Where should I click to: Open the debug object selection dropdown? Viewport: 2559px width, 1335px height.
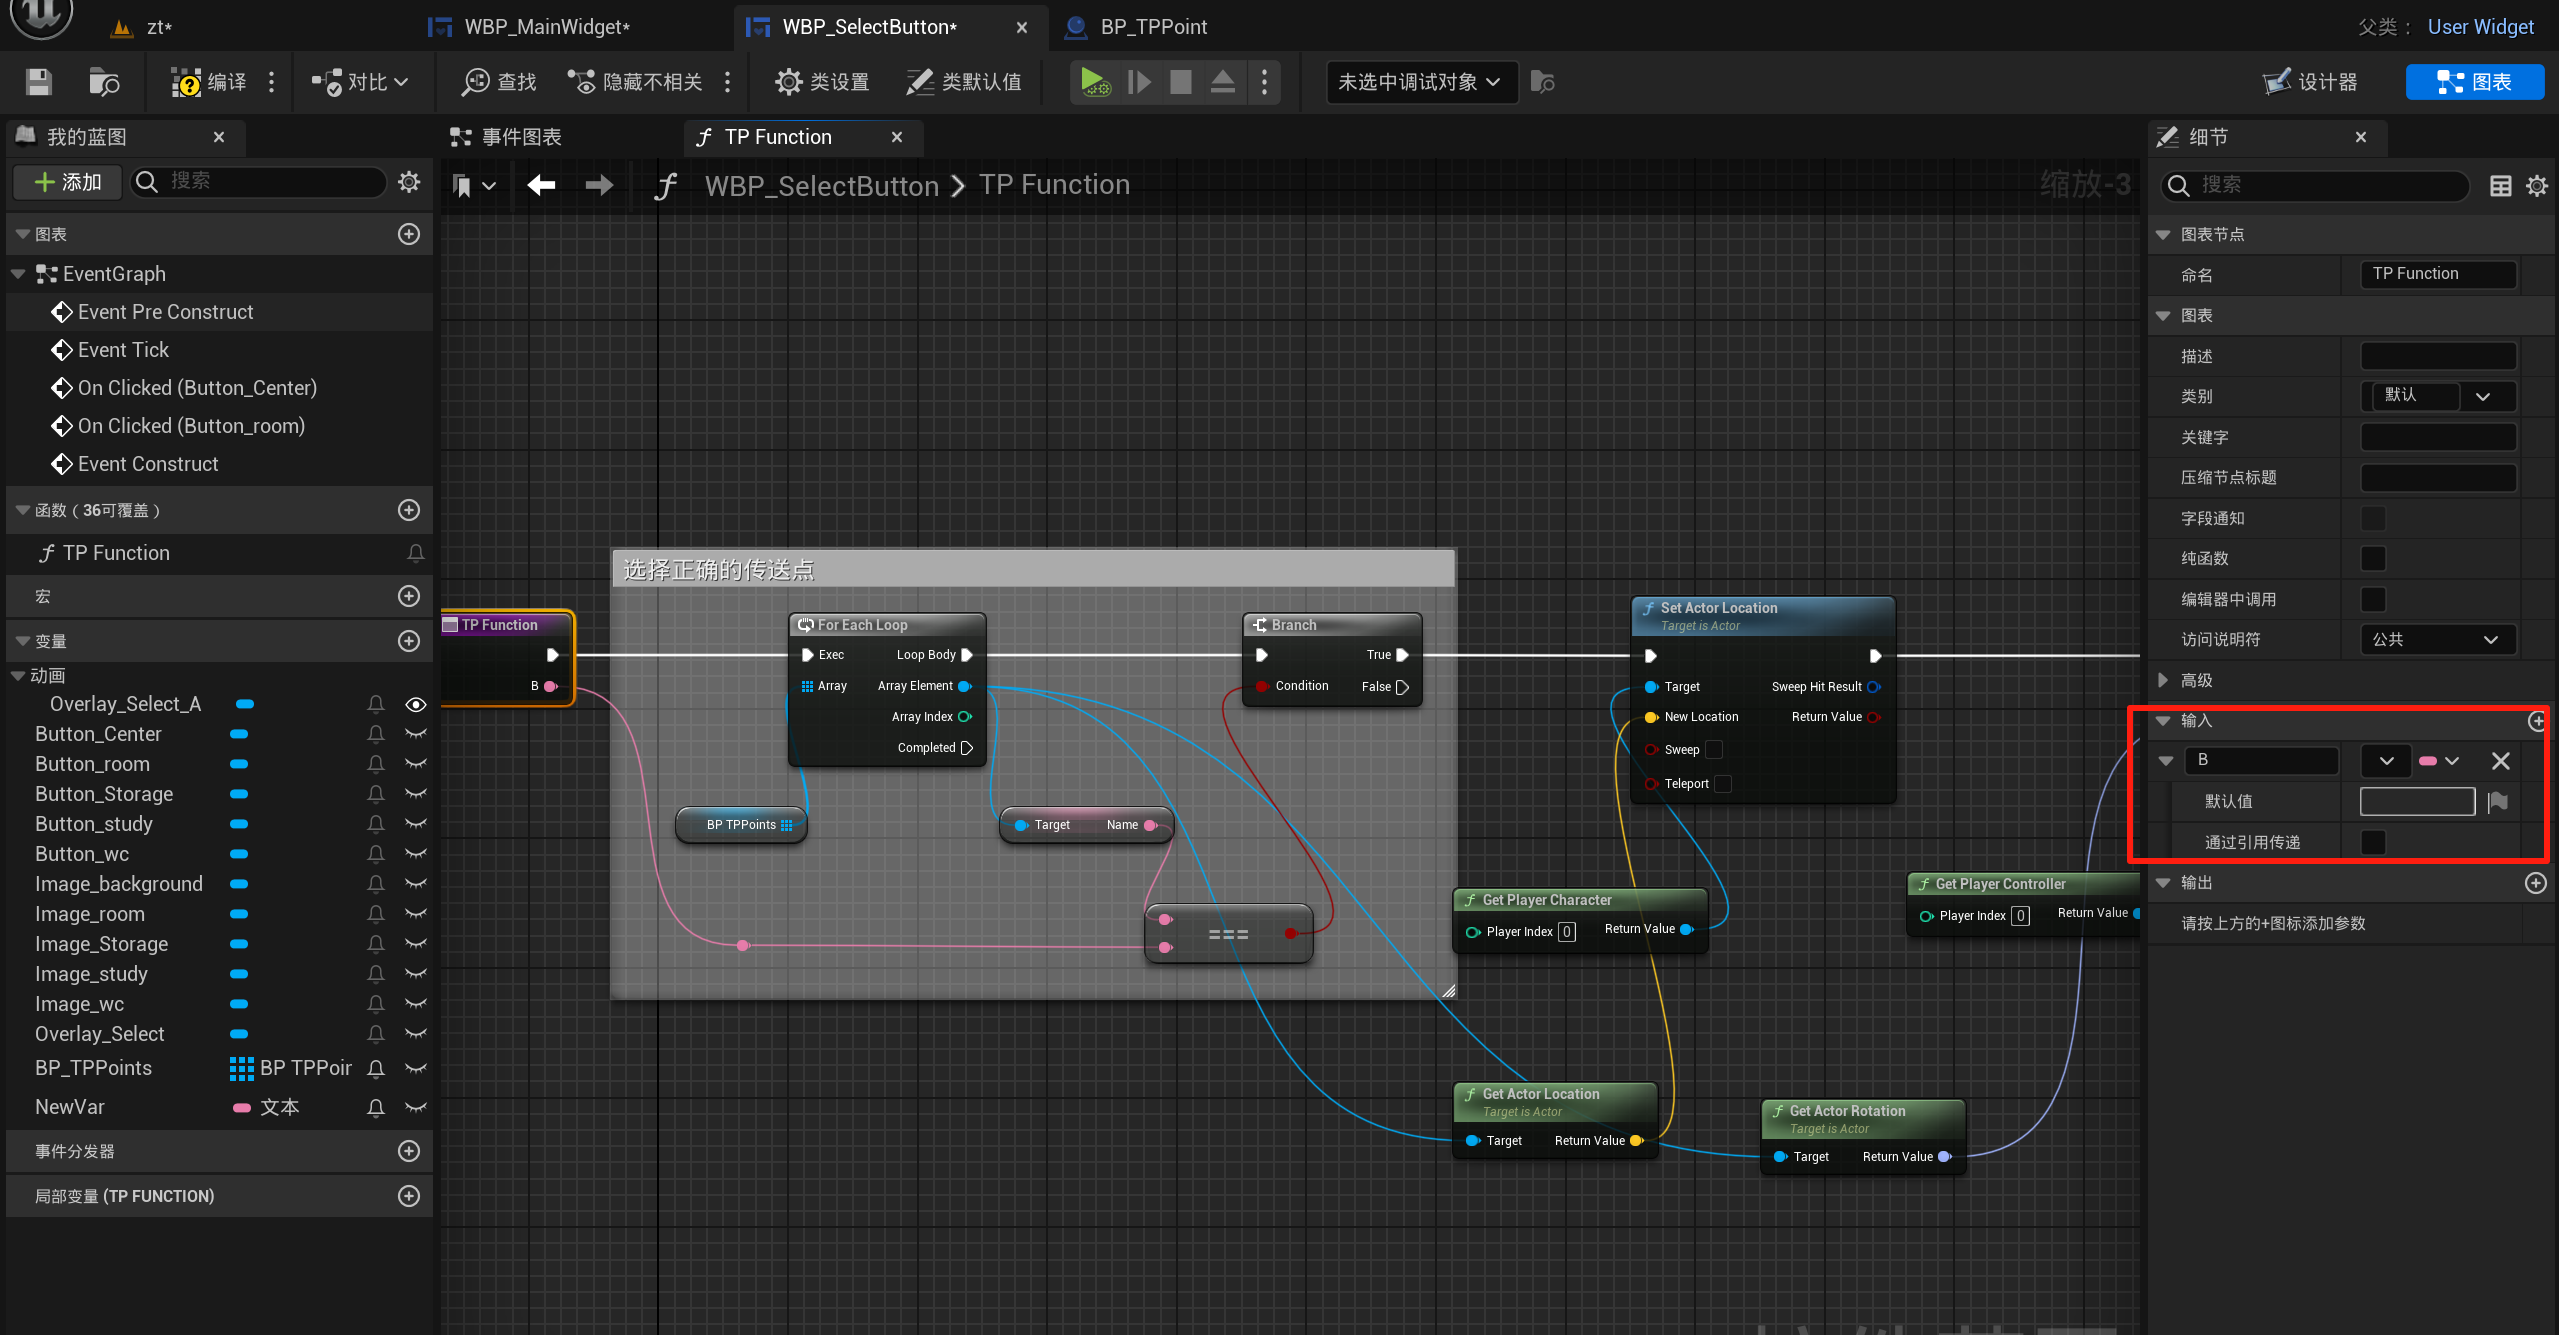tap(1420, 82)
